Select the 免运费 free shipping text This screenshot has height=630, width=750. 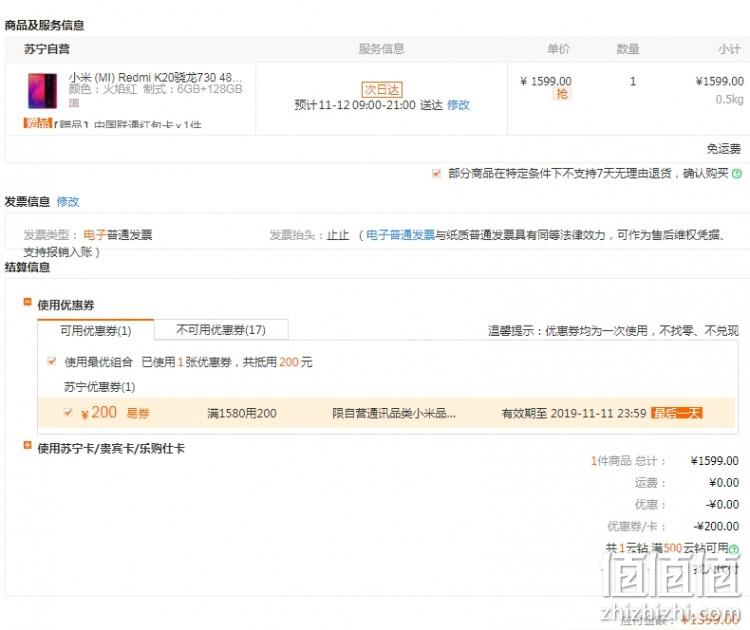(x=723, y=149)
